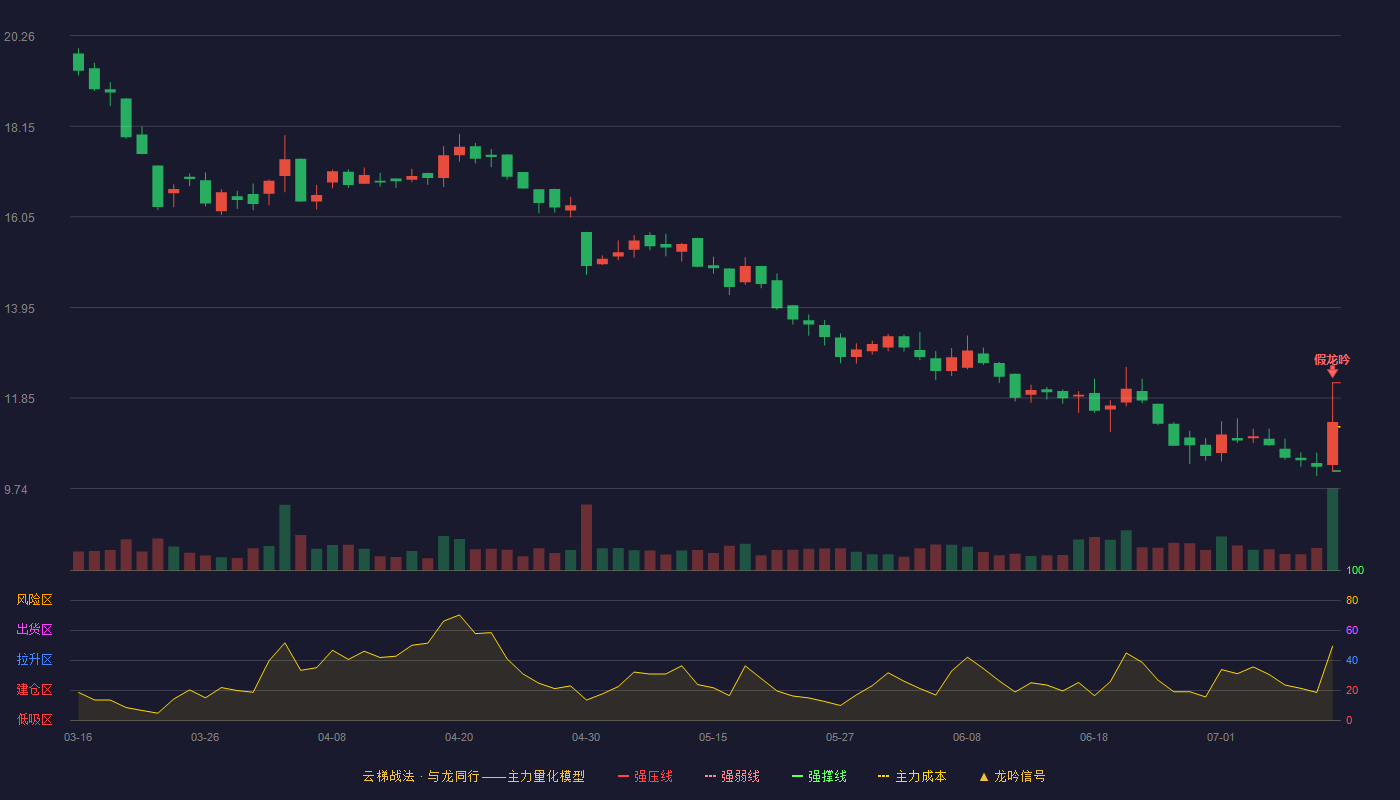Click the 04-30 date axis label
This screenshot has width=1400, height=800.
586,737
